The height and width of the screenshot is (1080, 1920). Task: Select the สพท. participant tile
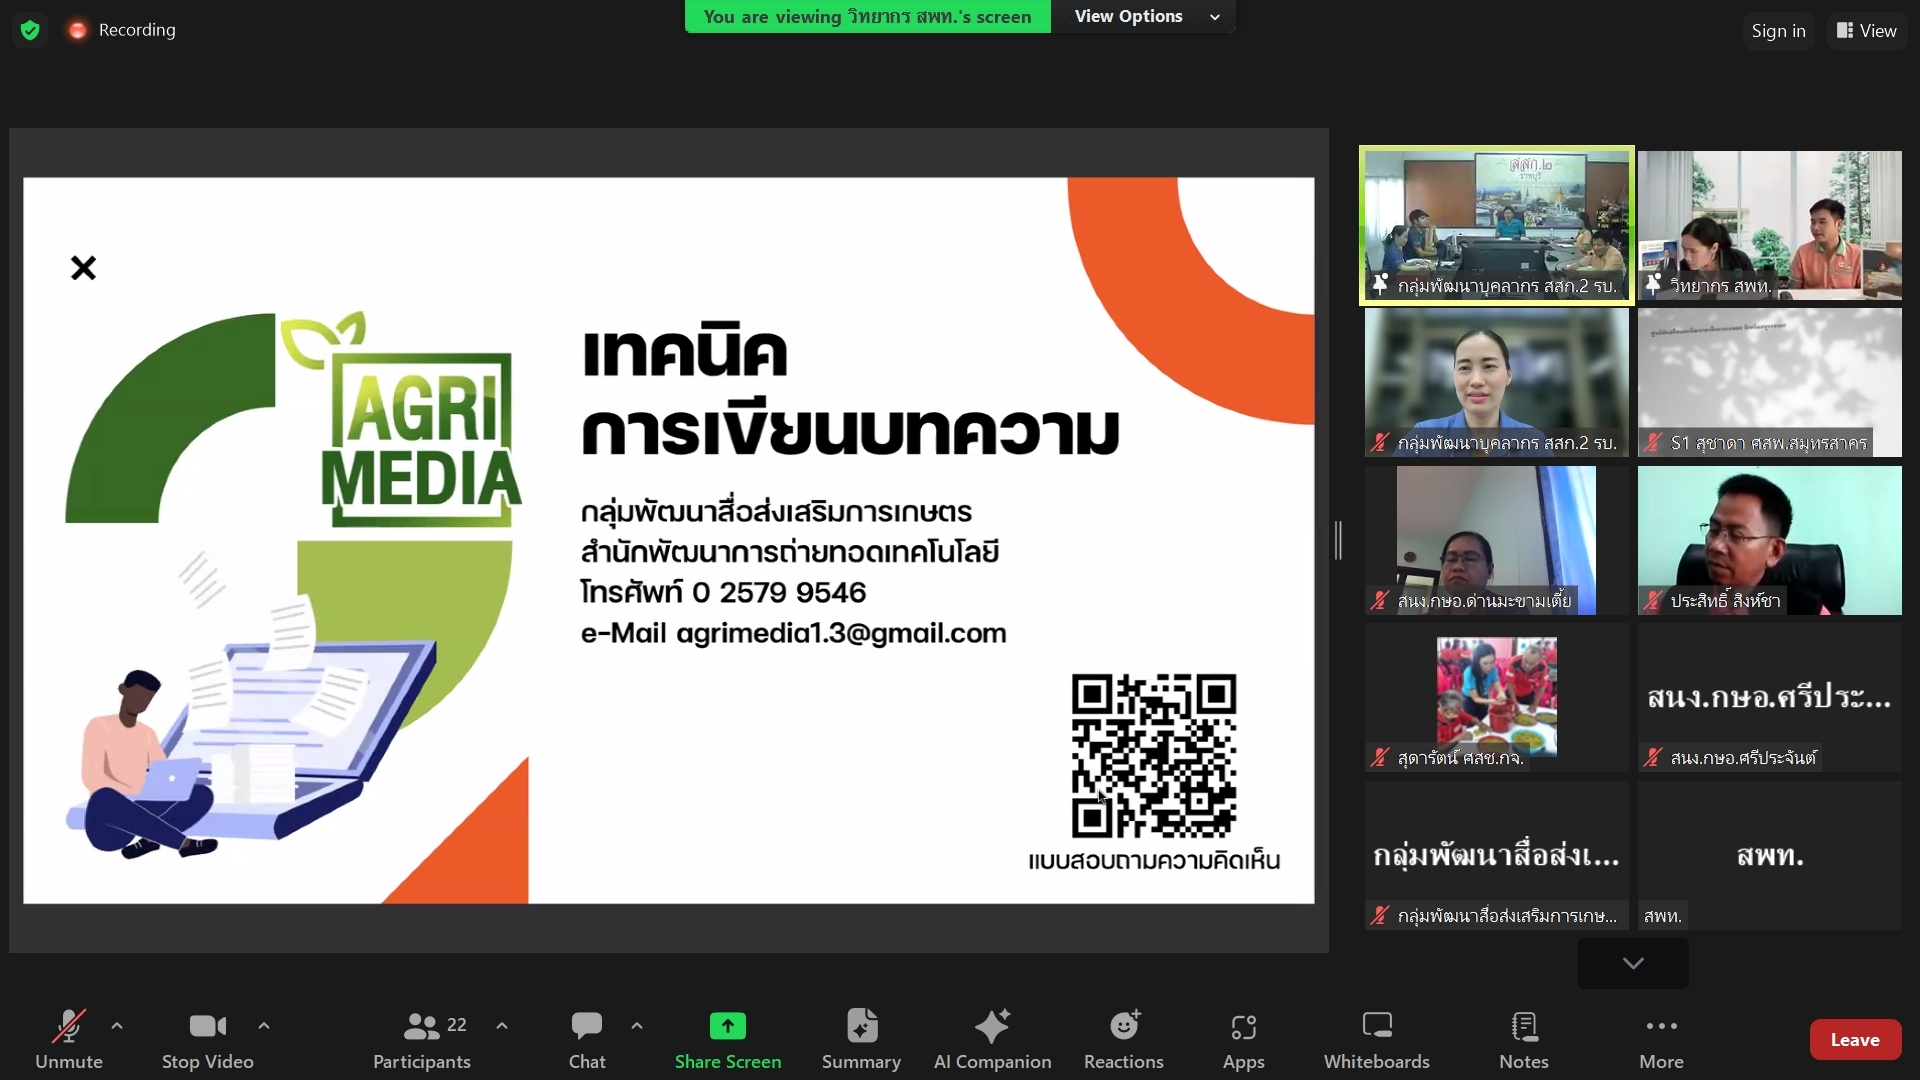click(x=1769, y=855)
